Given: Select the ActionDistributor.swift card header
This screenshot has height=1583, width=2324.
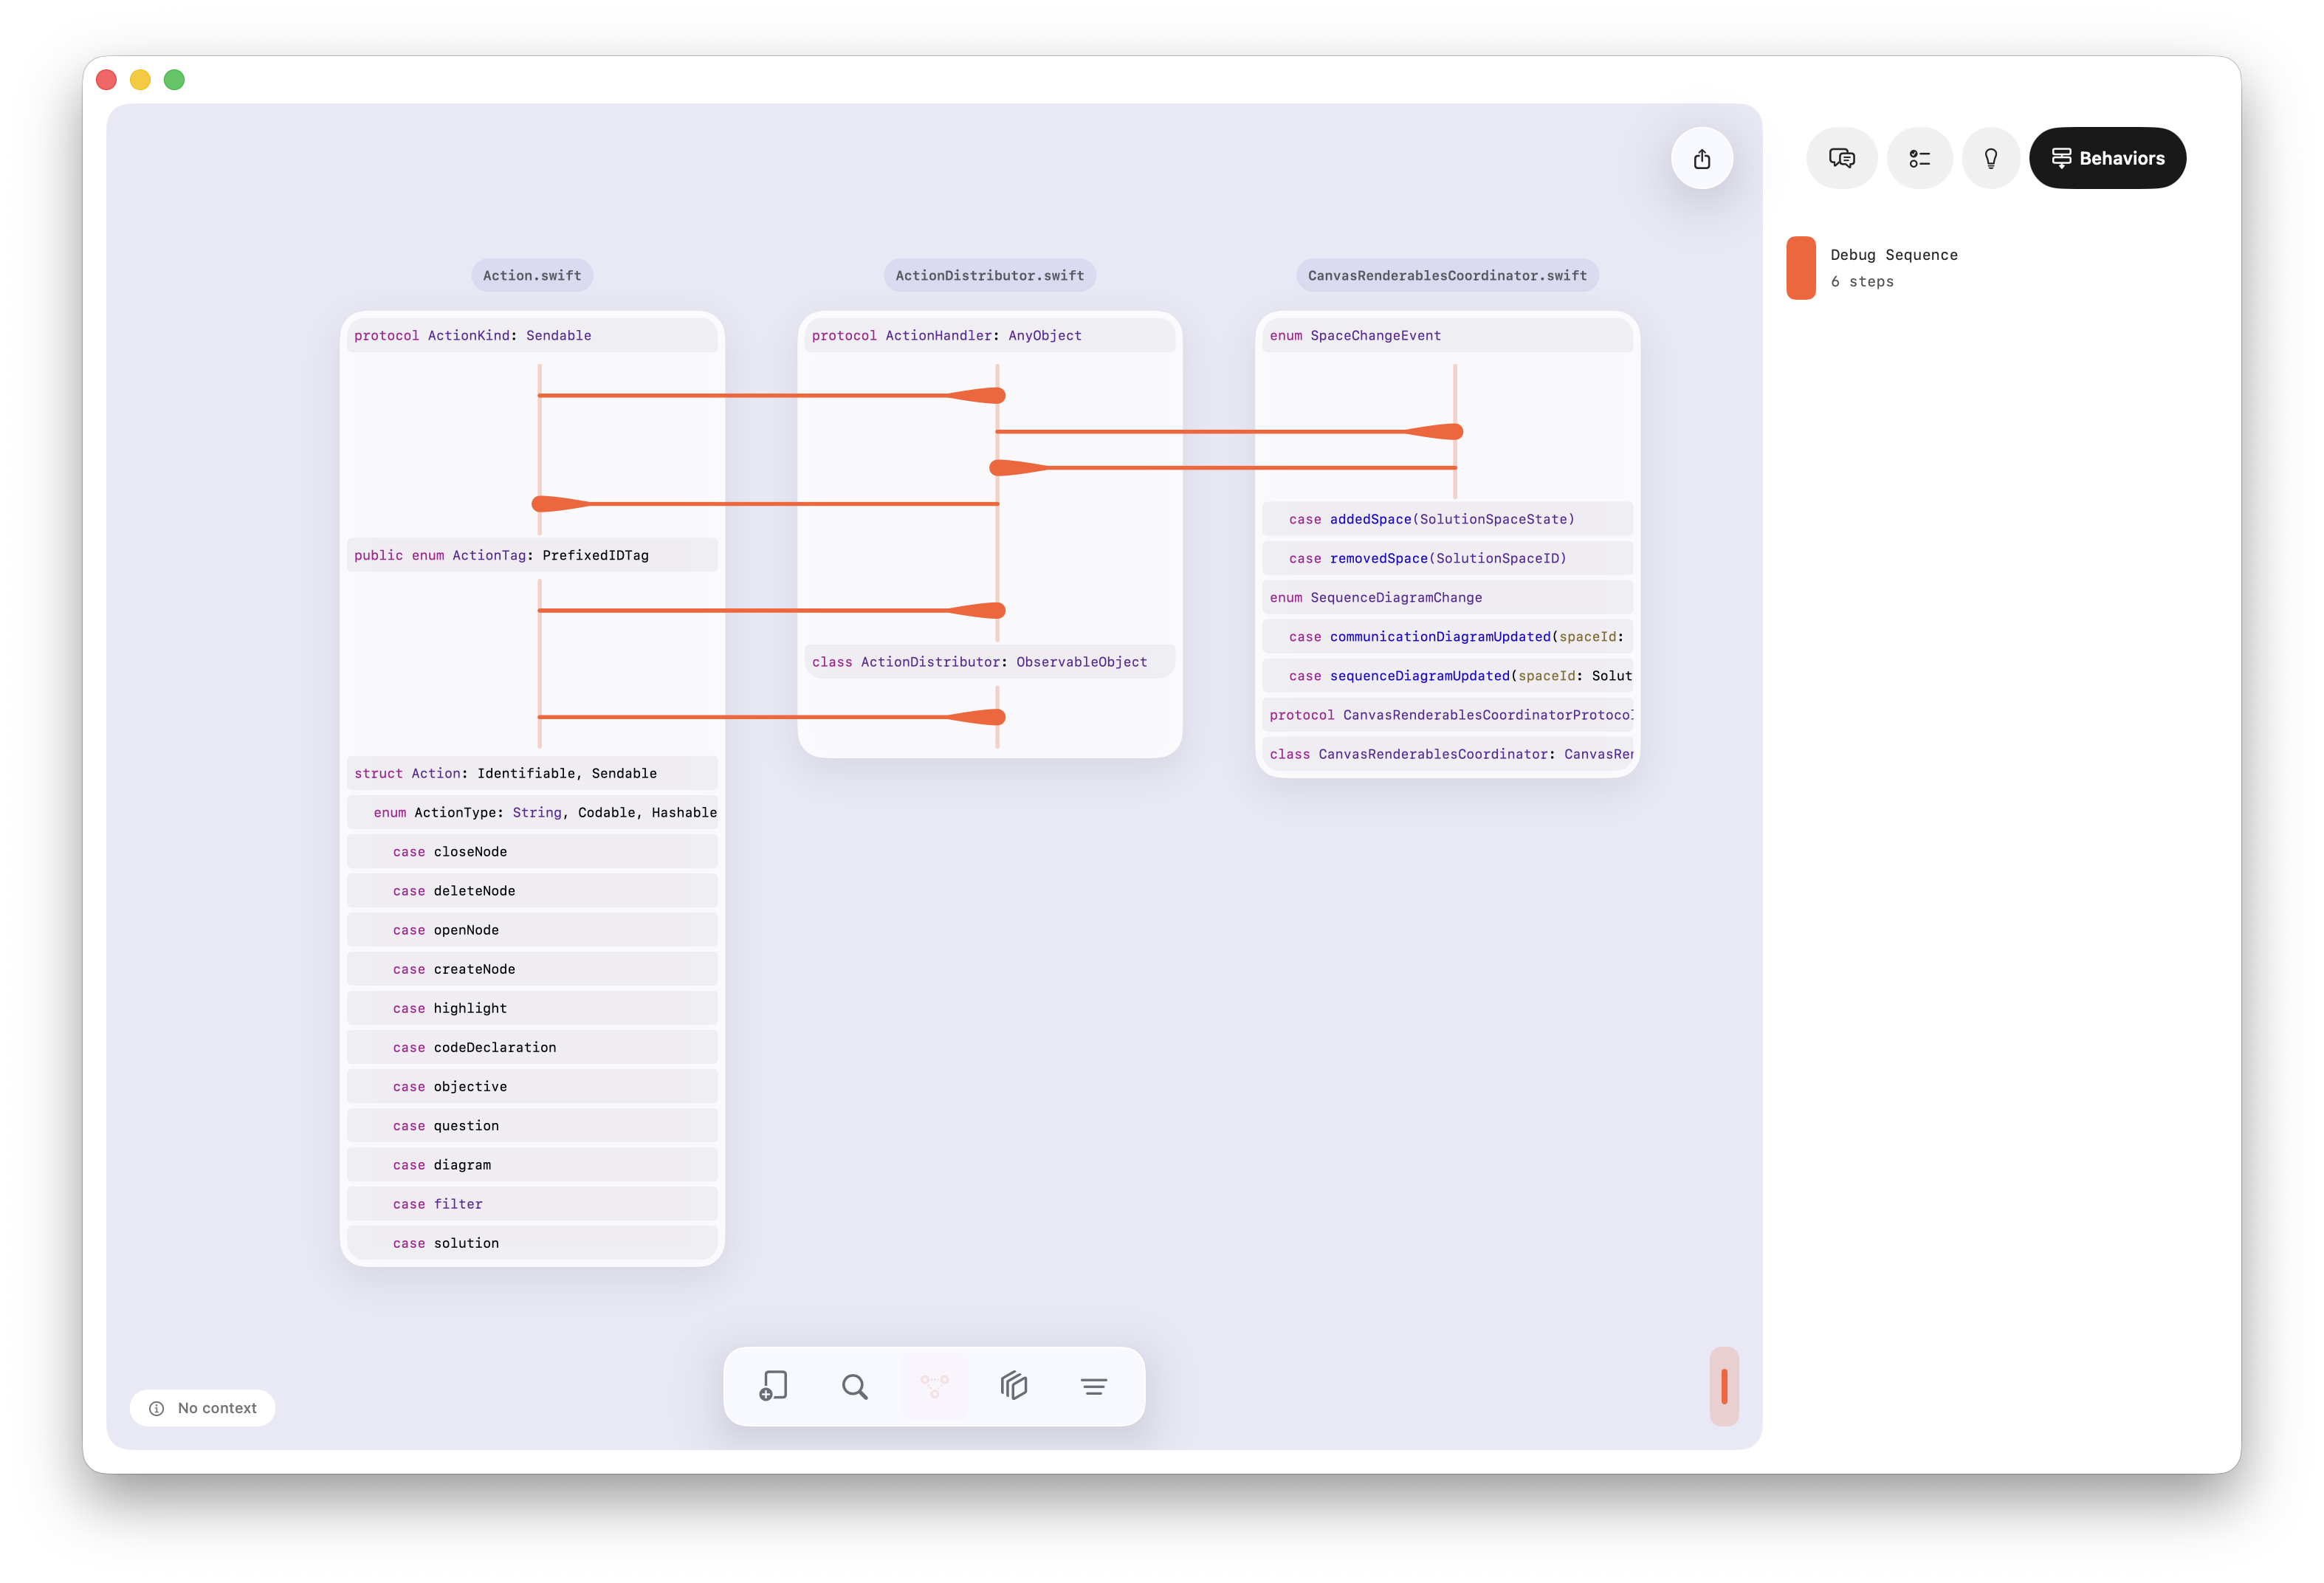Looking at the screenshot, I should (989, 275).
